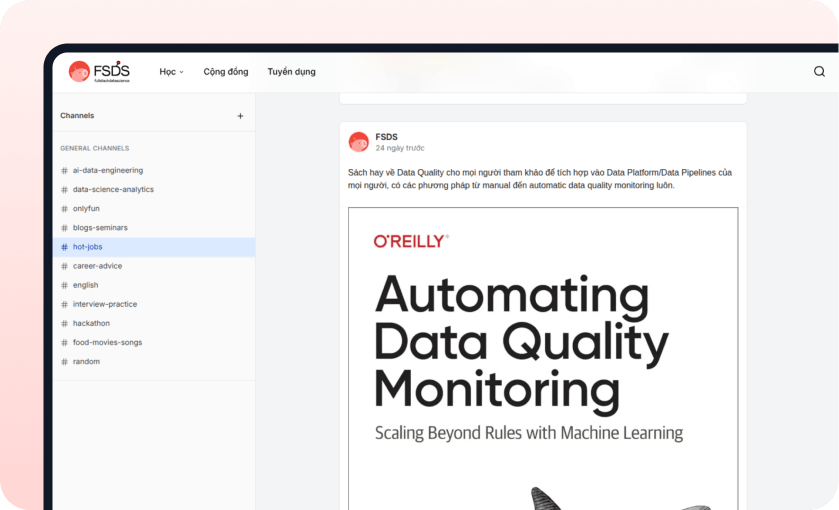Open the Cộng đồng menu item
Image resolution: width=839 pixels, height=510 pixels.
tap(225, 72)
